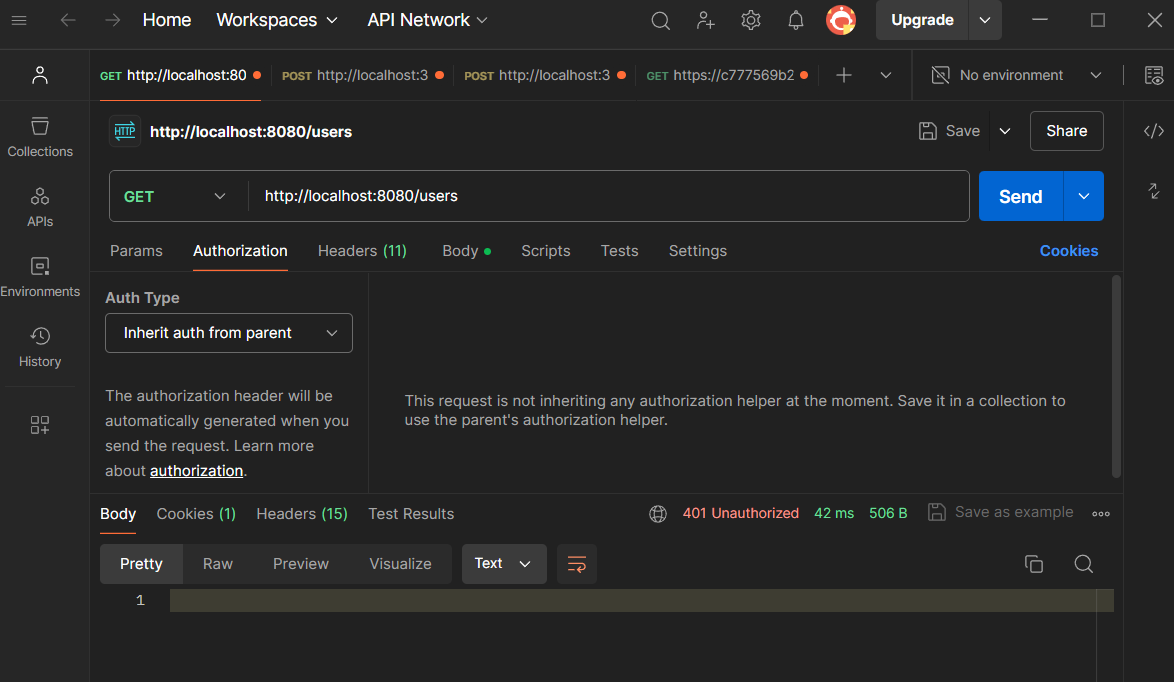This screenshot has height=682, width=1174.
Task: Open the Send options chevron
Action: 1083,196
